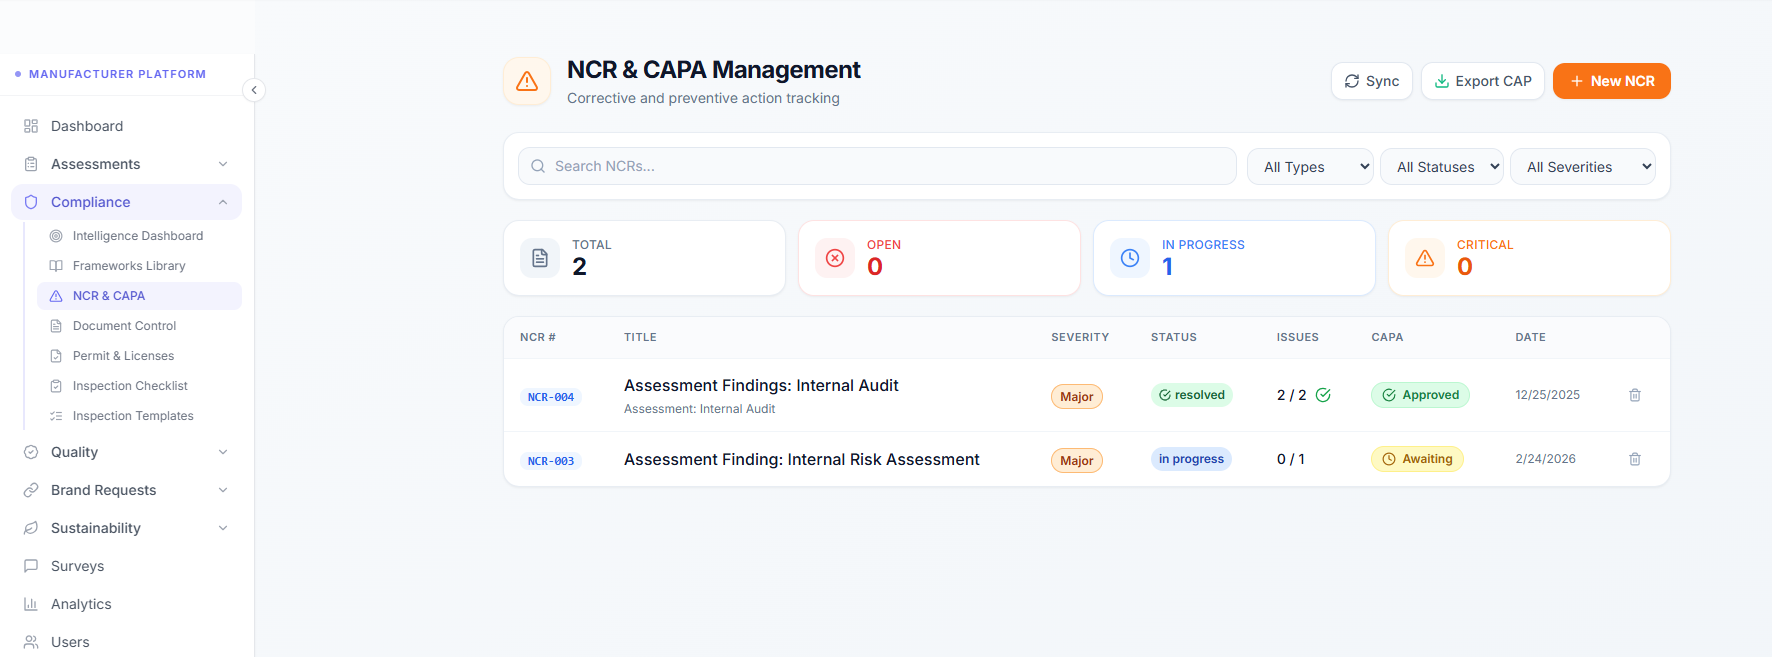Open Document Control in the sidebar

[124, 326]
